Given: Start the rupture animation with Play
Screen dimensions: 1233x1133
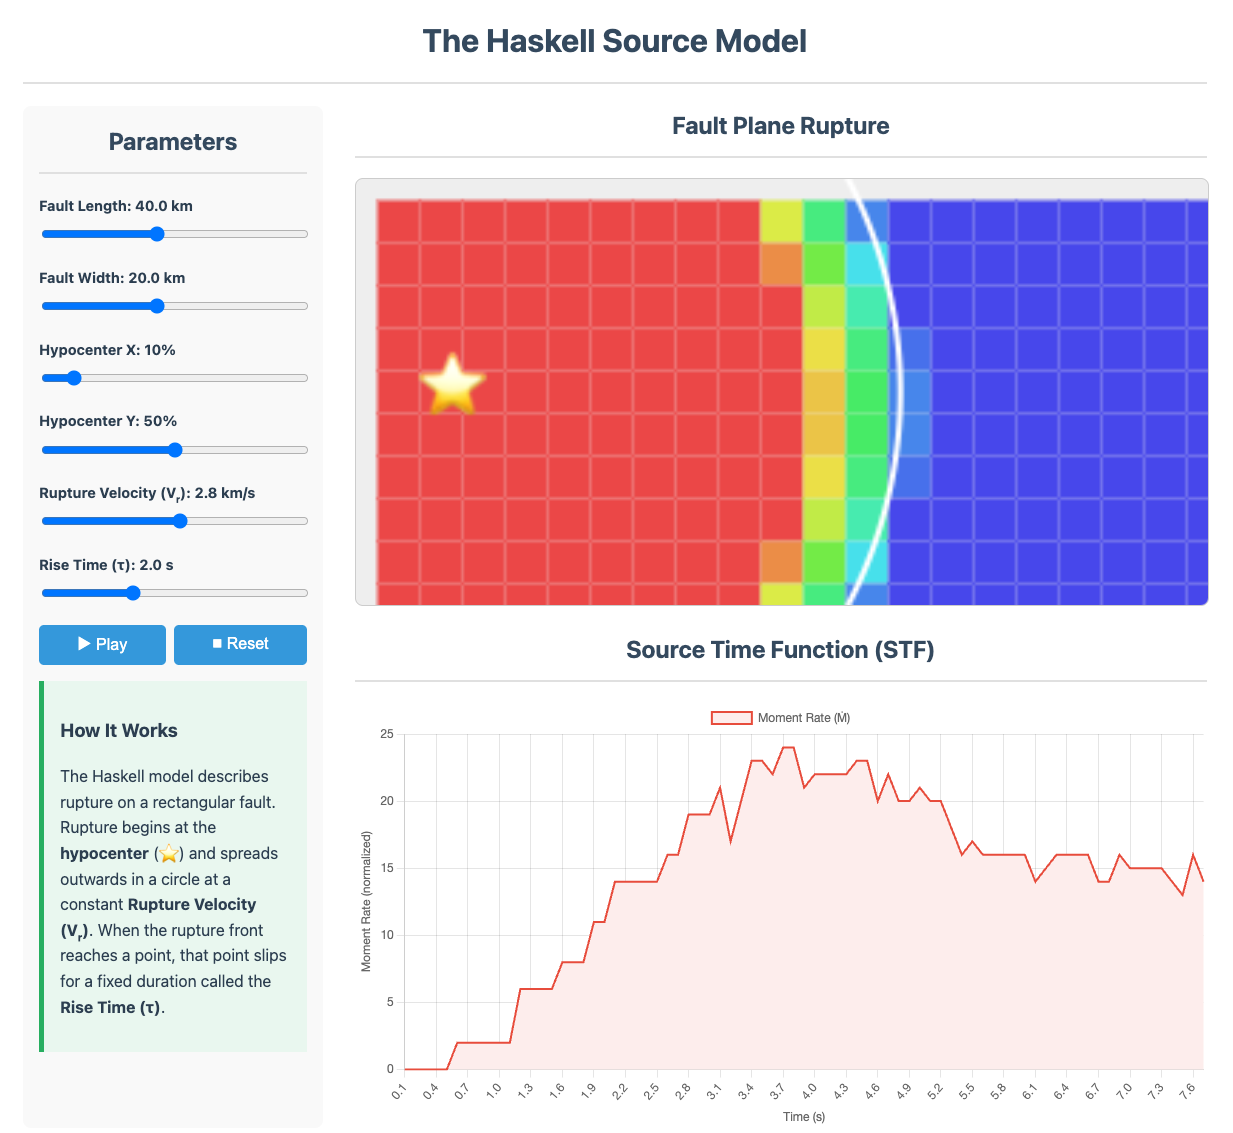Looking at the screenshot, I should click(102, 644).
